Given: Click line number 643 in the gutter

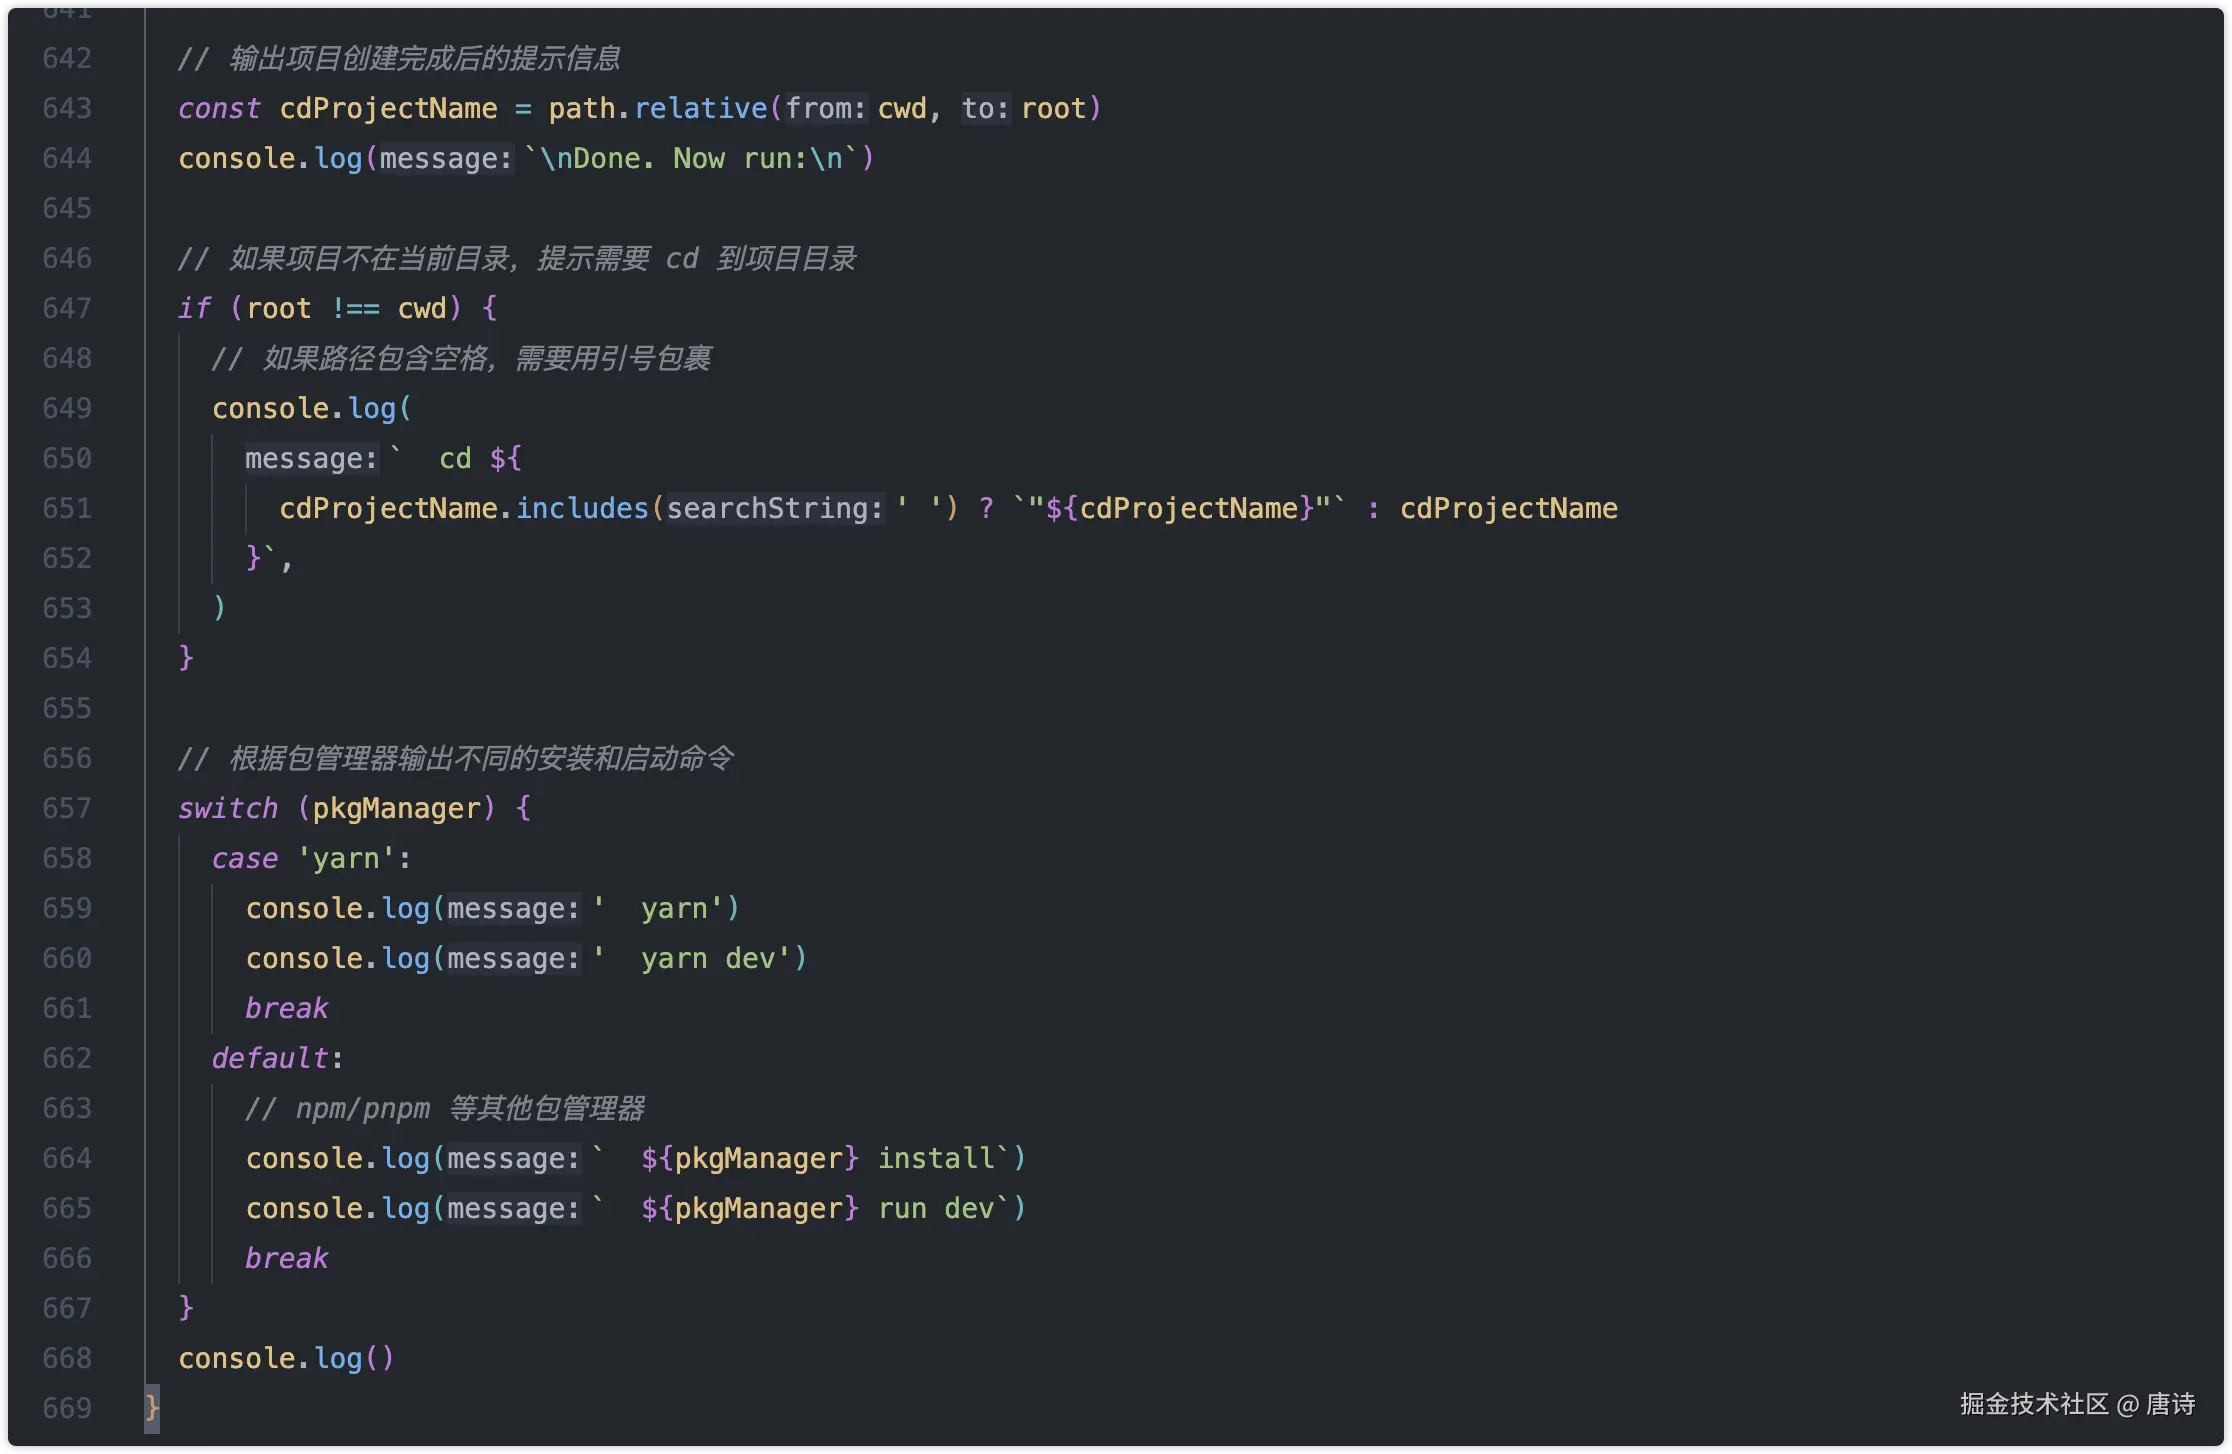Looking at the screenshot, I should (67, 108).
